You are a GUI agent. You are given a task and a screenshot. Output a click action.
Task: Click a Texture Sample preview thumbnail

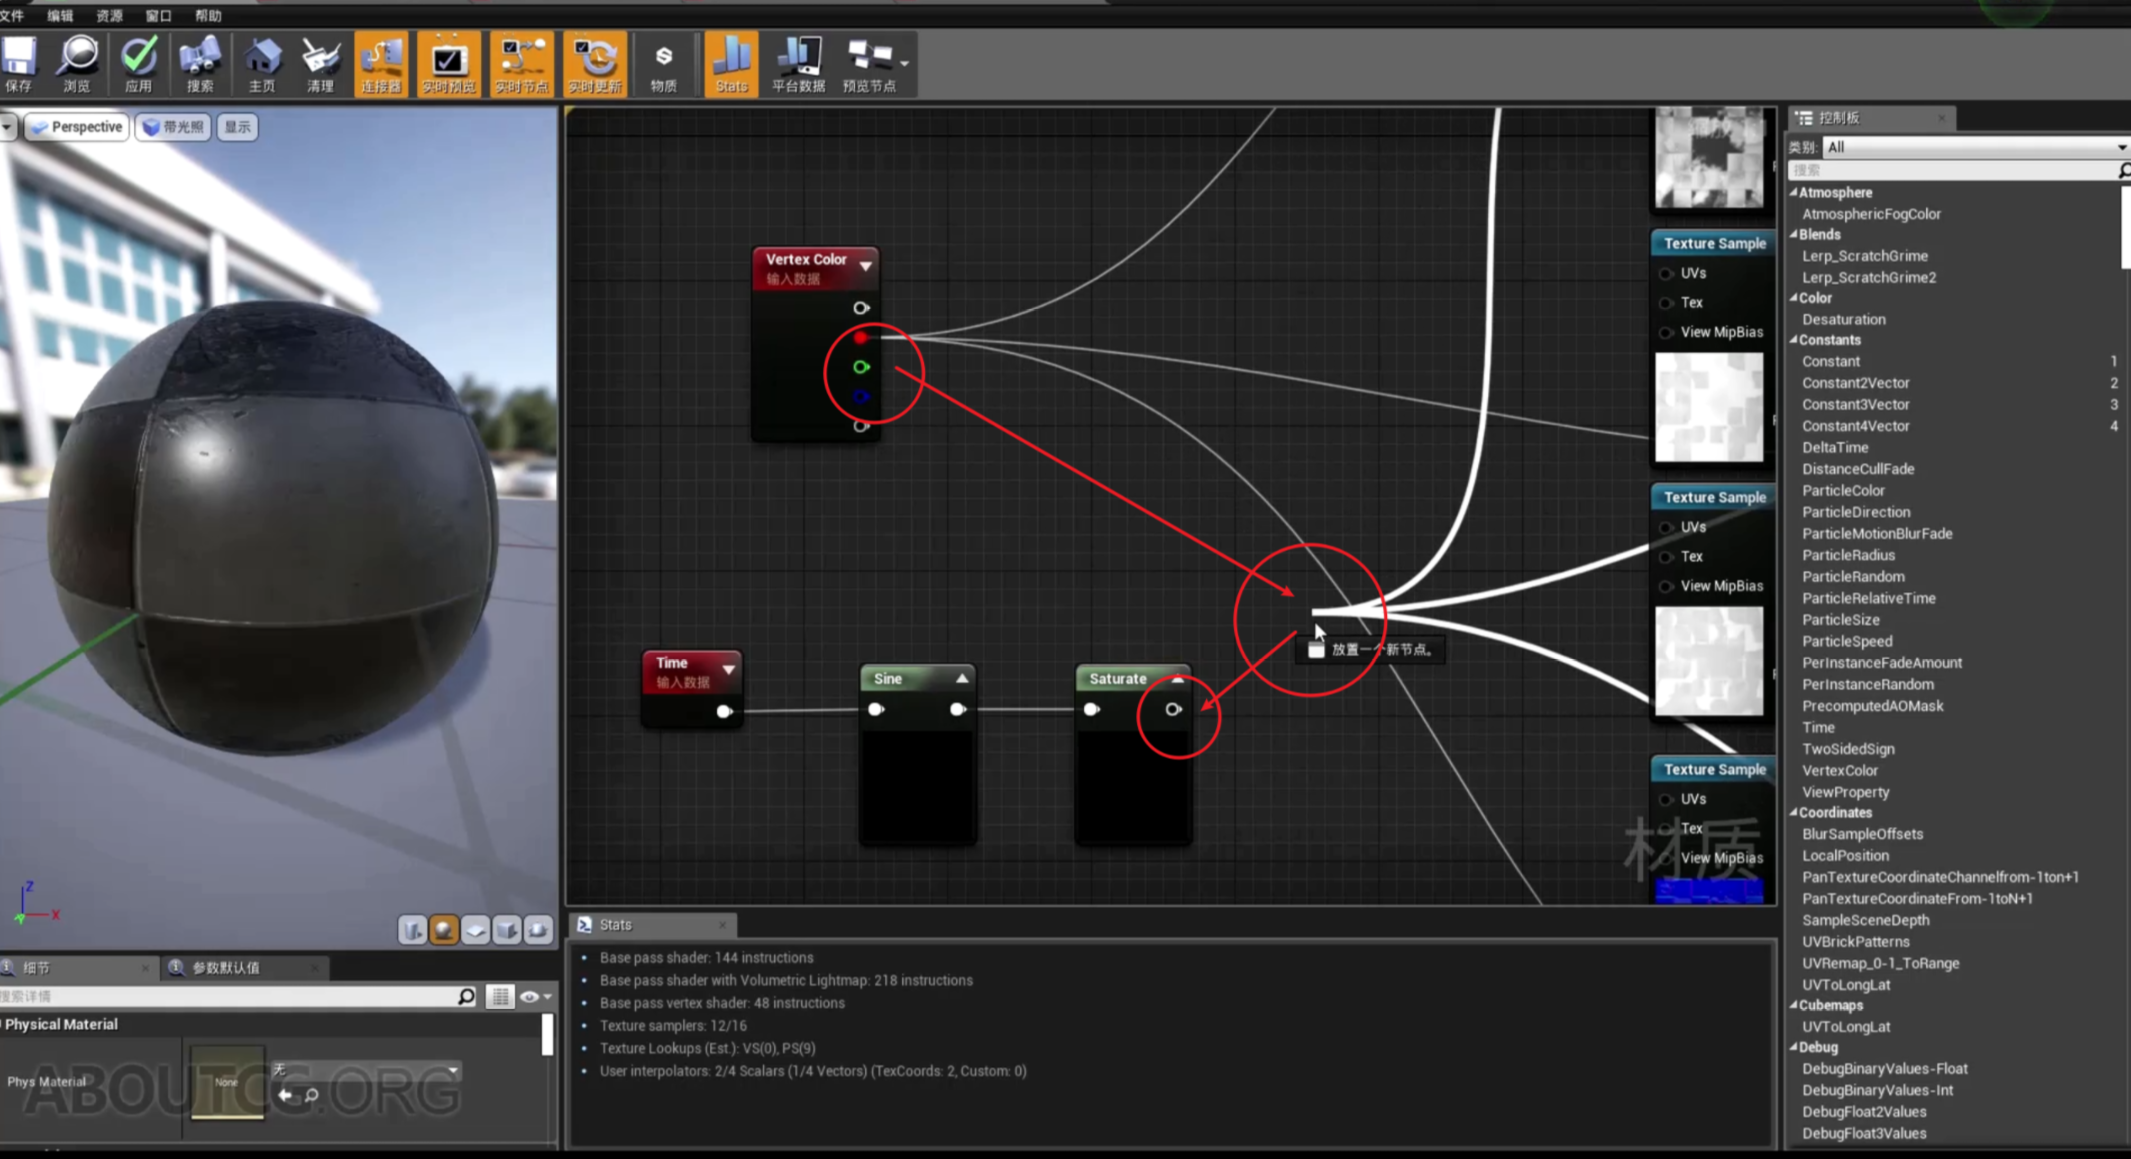pos(1709,408)
